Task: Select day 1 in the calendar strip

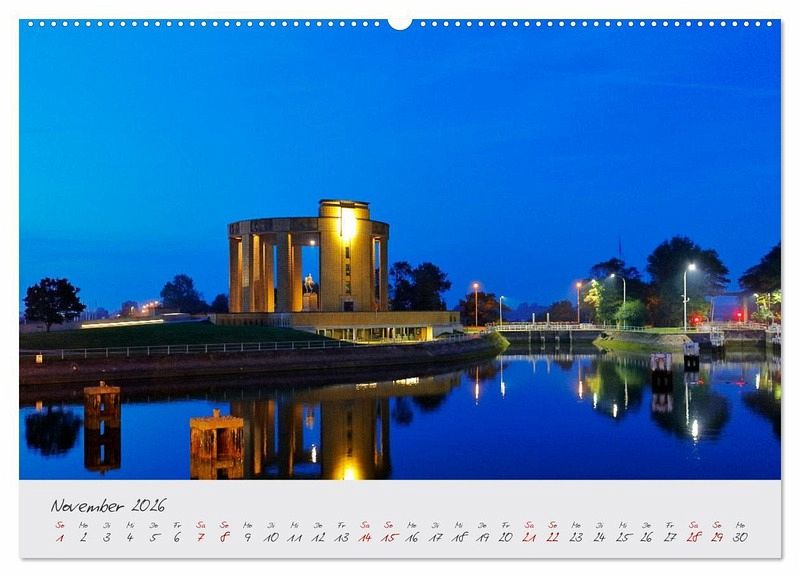Action: [59, 537]
